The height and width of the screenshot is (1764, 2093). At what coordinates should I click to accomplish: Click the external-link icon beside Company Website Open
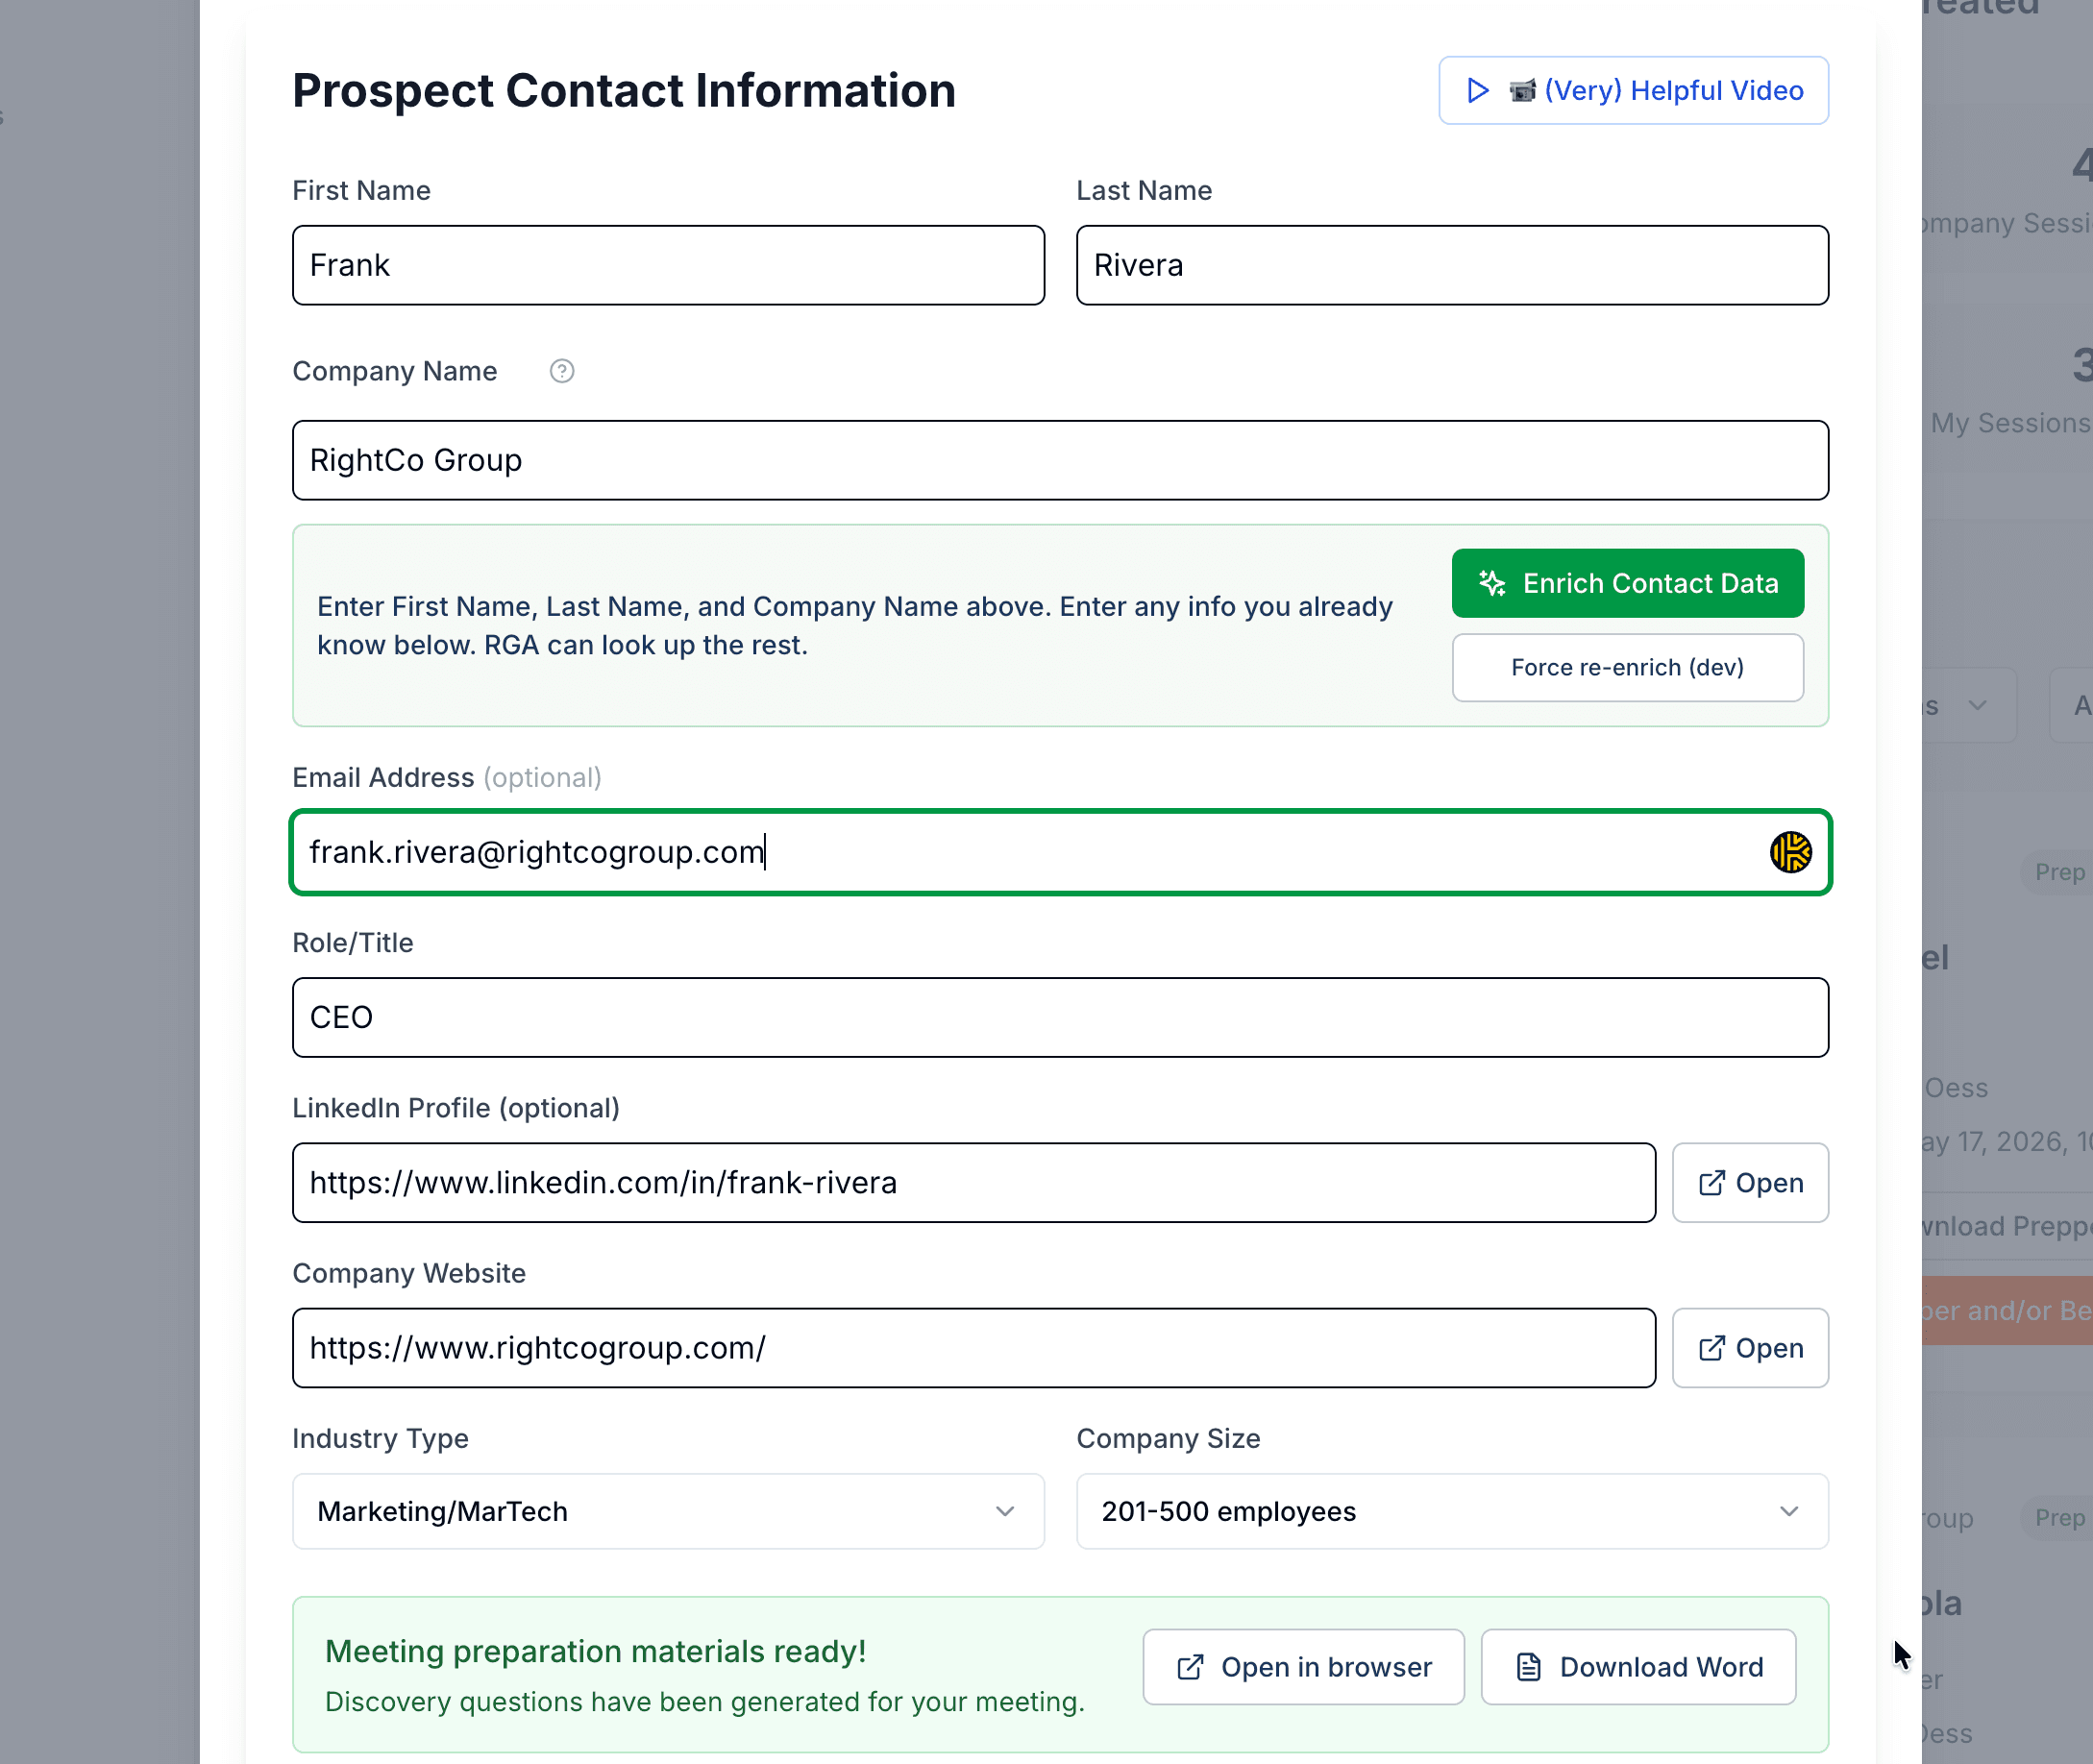pos(1712,1348)
